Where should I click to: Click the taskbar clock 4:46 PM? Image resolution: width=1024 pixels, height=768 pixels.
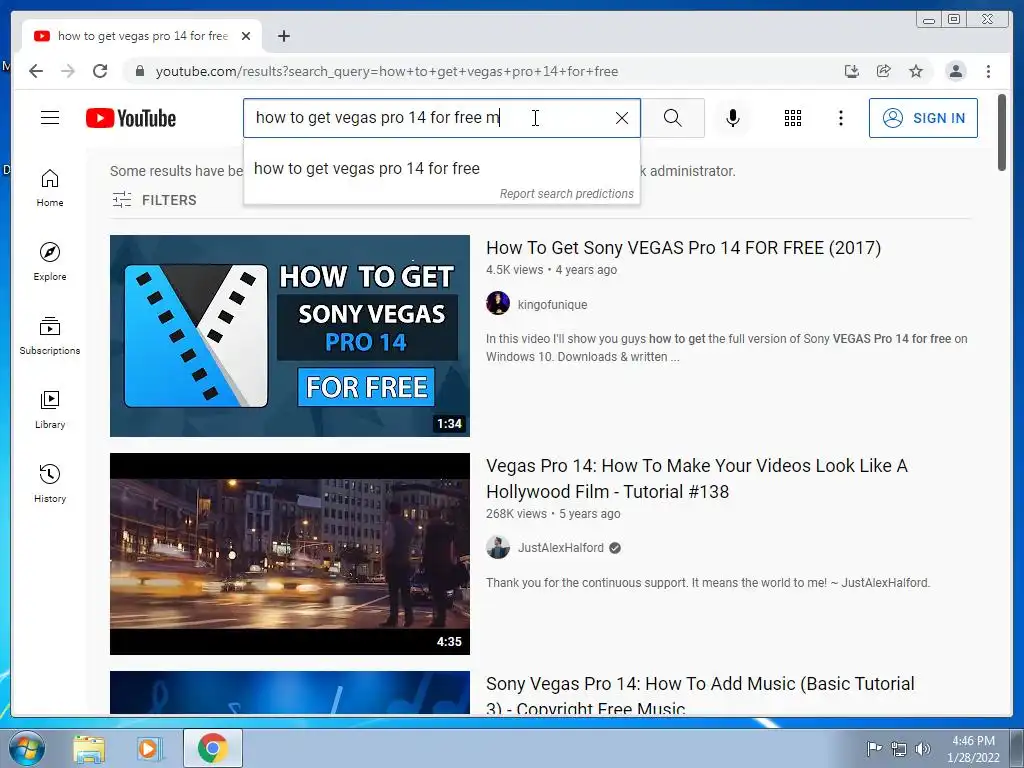pyautogui.click(x=973, y=741)
